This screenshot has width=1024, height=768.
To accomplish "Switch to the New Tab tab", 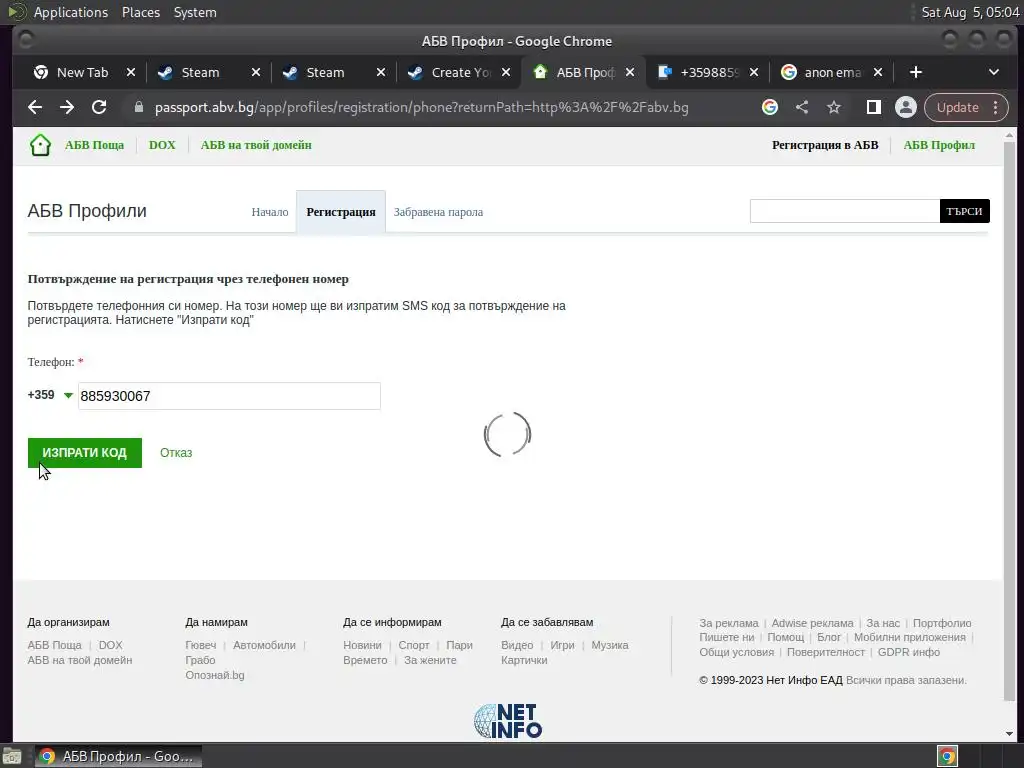I will pyautogui.click(x=82, y=72).
